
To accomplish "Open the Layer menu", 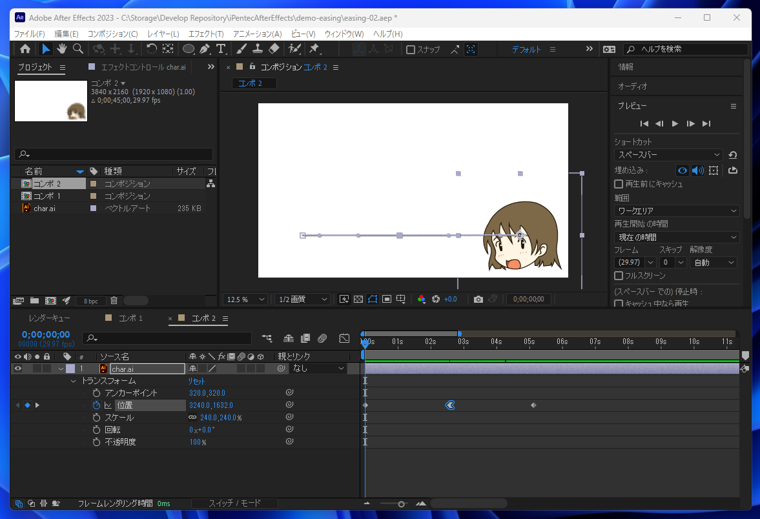I will [x=163, y=34].
